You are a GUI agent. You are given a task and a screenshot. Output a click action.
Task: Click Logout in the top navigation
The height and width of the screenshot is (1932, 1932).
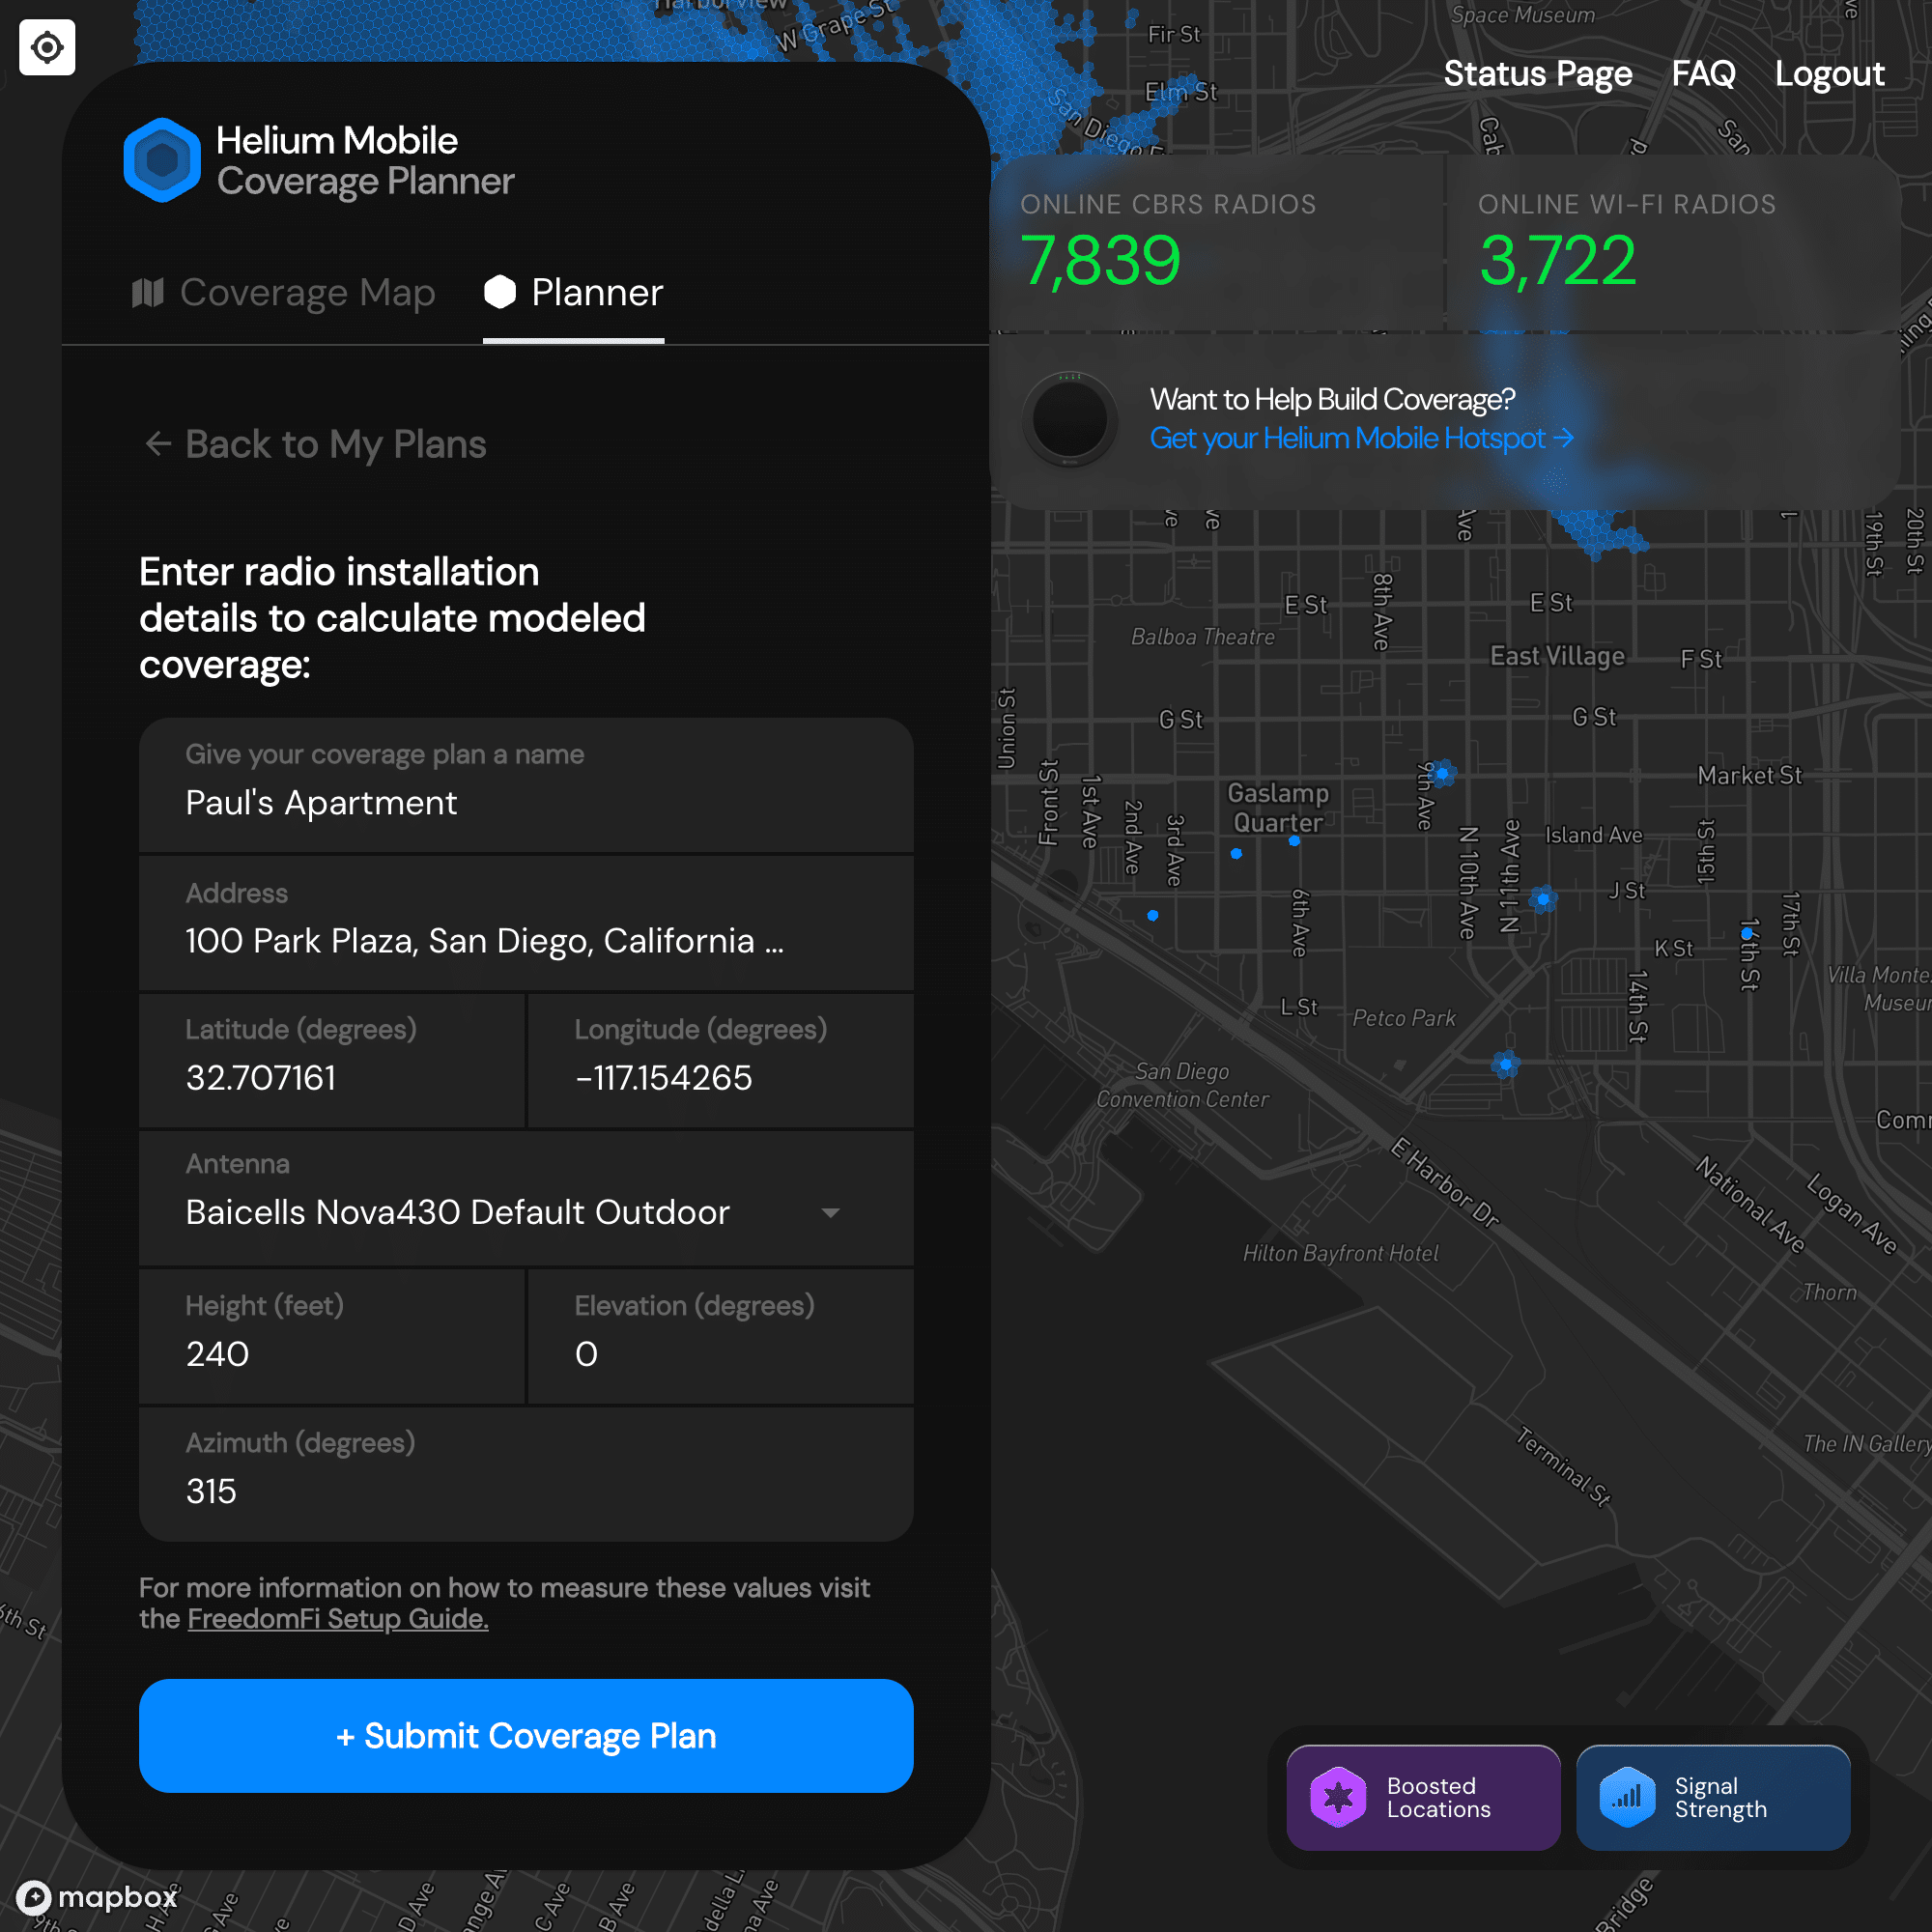[x=1829, y=73]
